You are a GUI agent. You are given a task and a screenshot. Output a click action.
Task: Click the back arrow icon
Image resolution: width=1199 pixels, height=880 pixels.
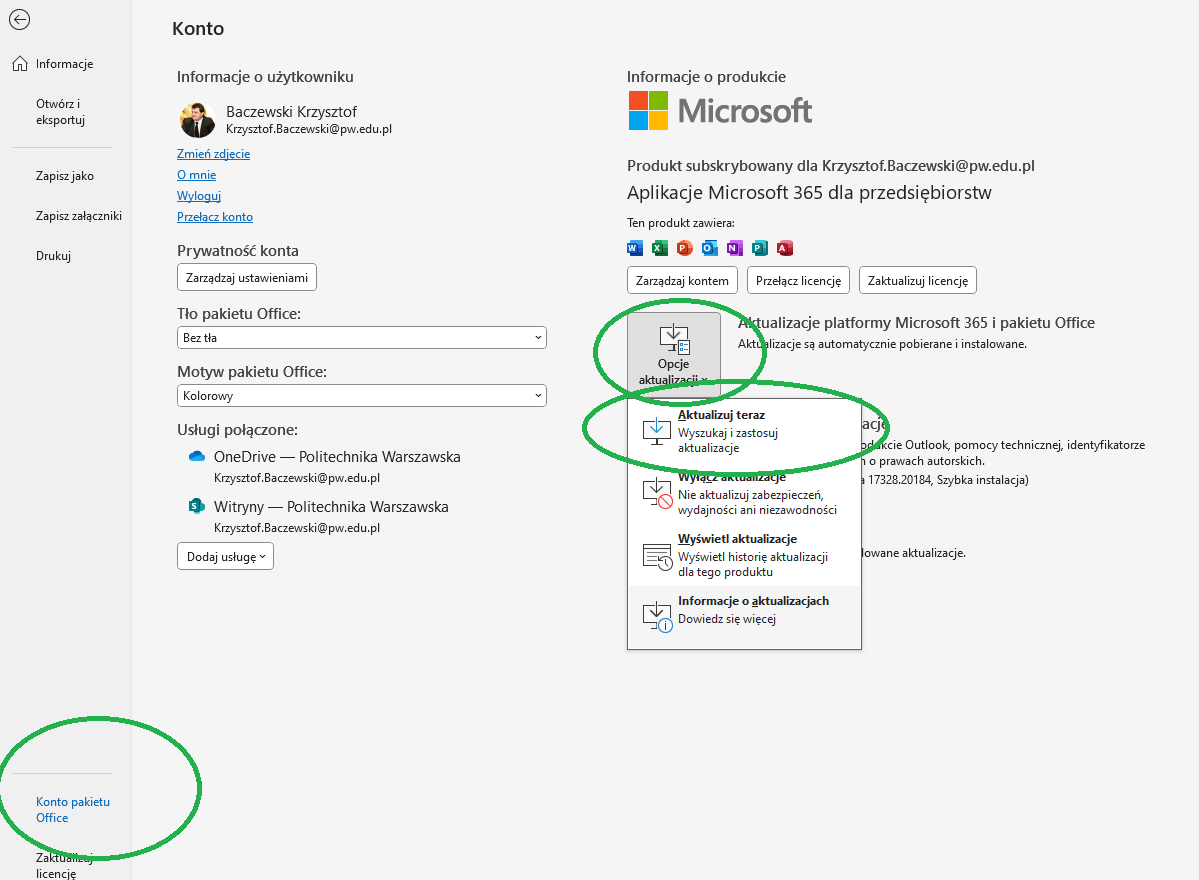click(x=19, y=19)
